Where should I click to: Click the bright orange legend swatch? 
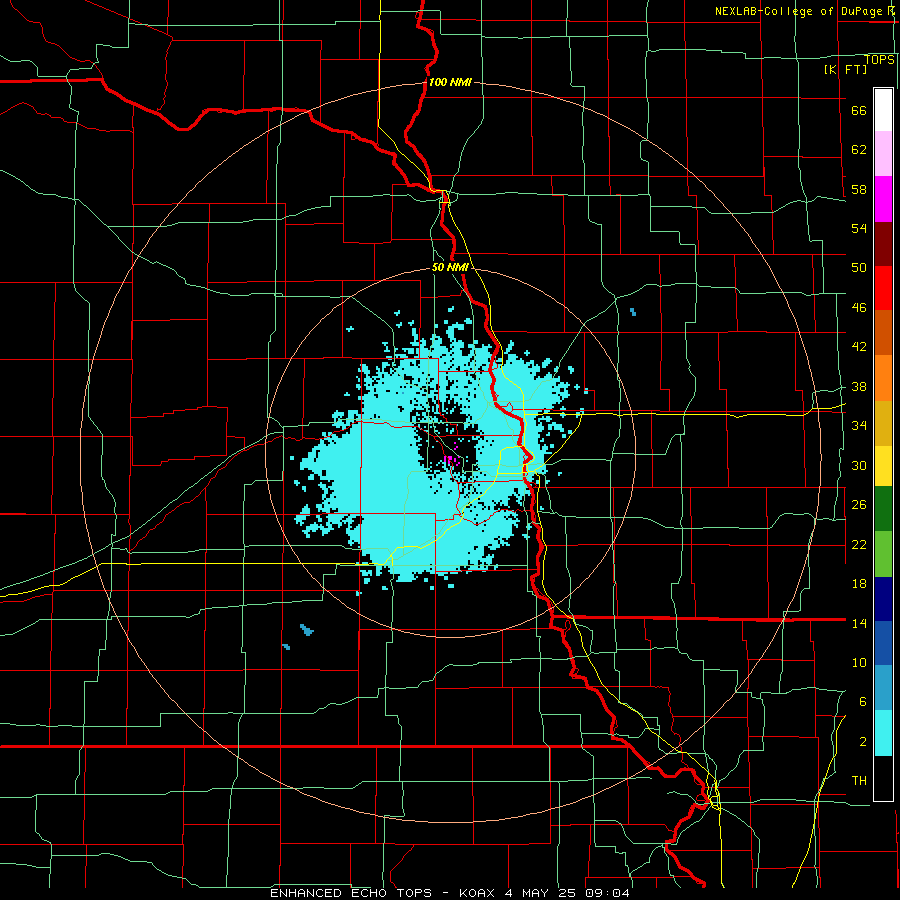pyautogui.click(x=883, y=378)
